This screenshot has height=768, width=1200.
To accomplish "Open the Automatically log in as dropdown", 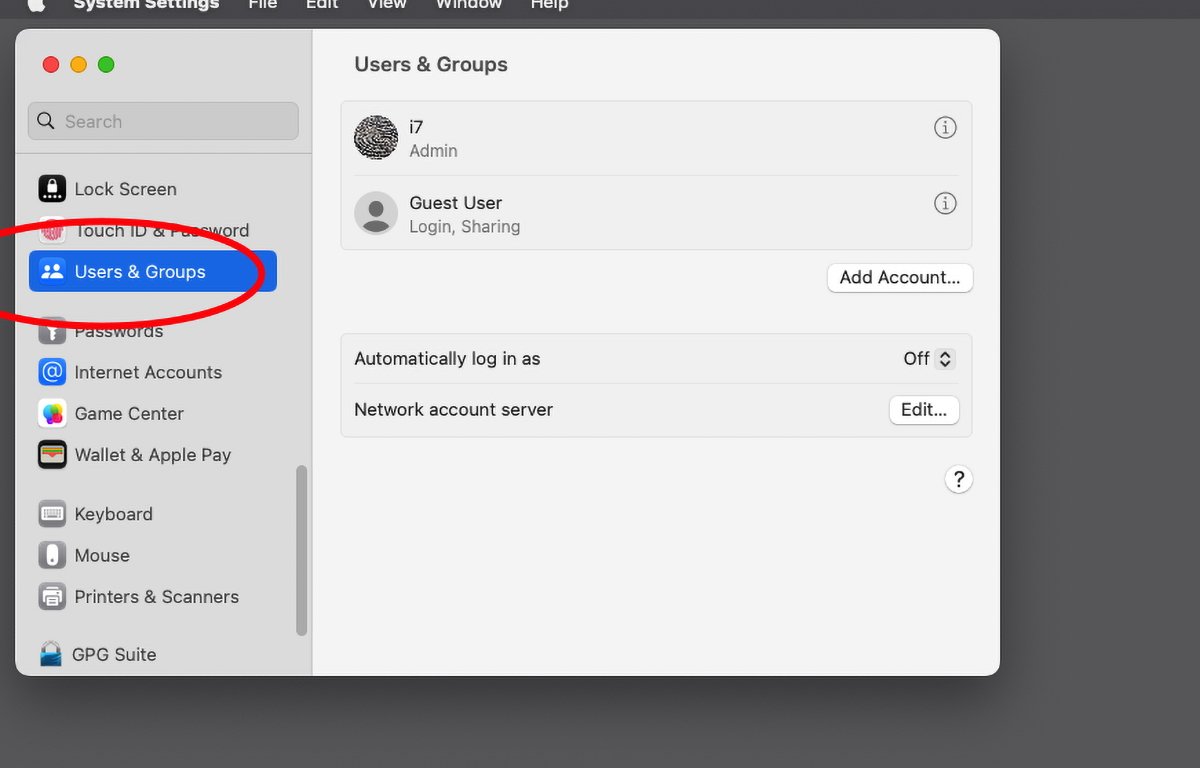I will 930,359.
